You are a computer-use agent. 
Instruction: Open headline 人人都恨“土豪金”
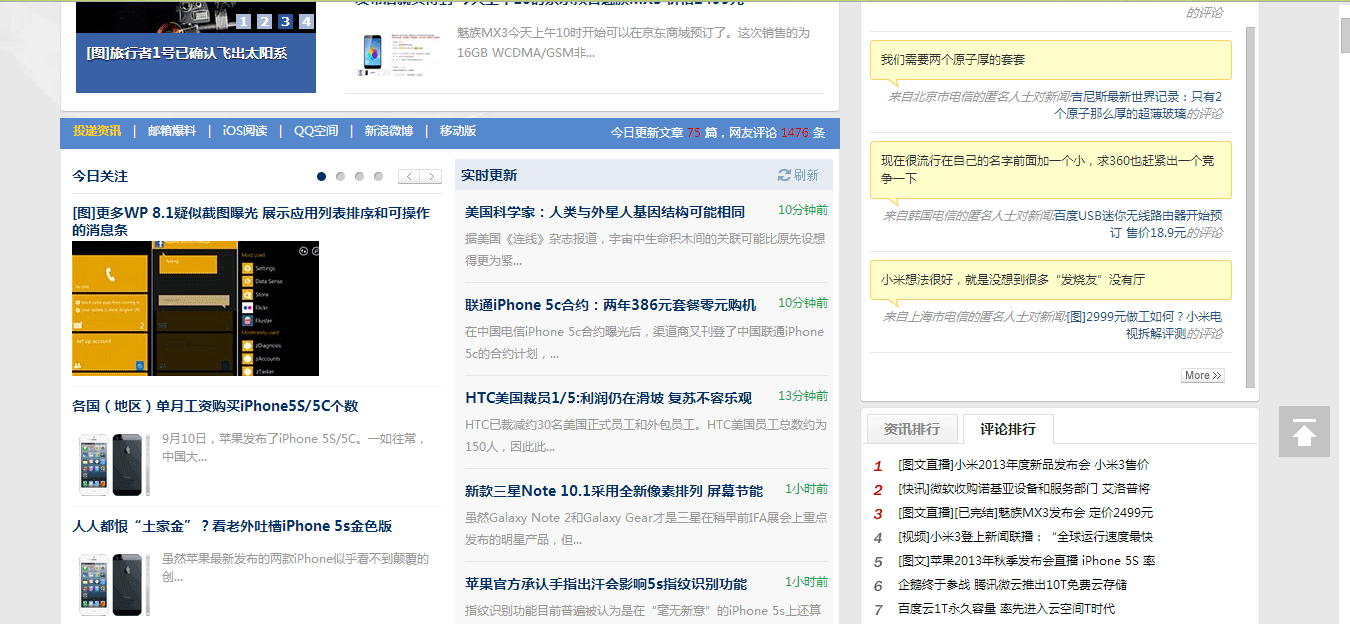pyautogui.click(x=232, y=526)
